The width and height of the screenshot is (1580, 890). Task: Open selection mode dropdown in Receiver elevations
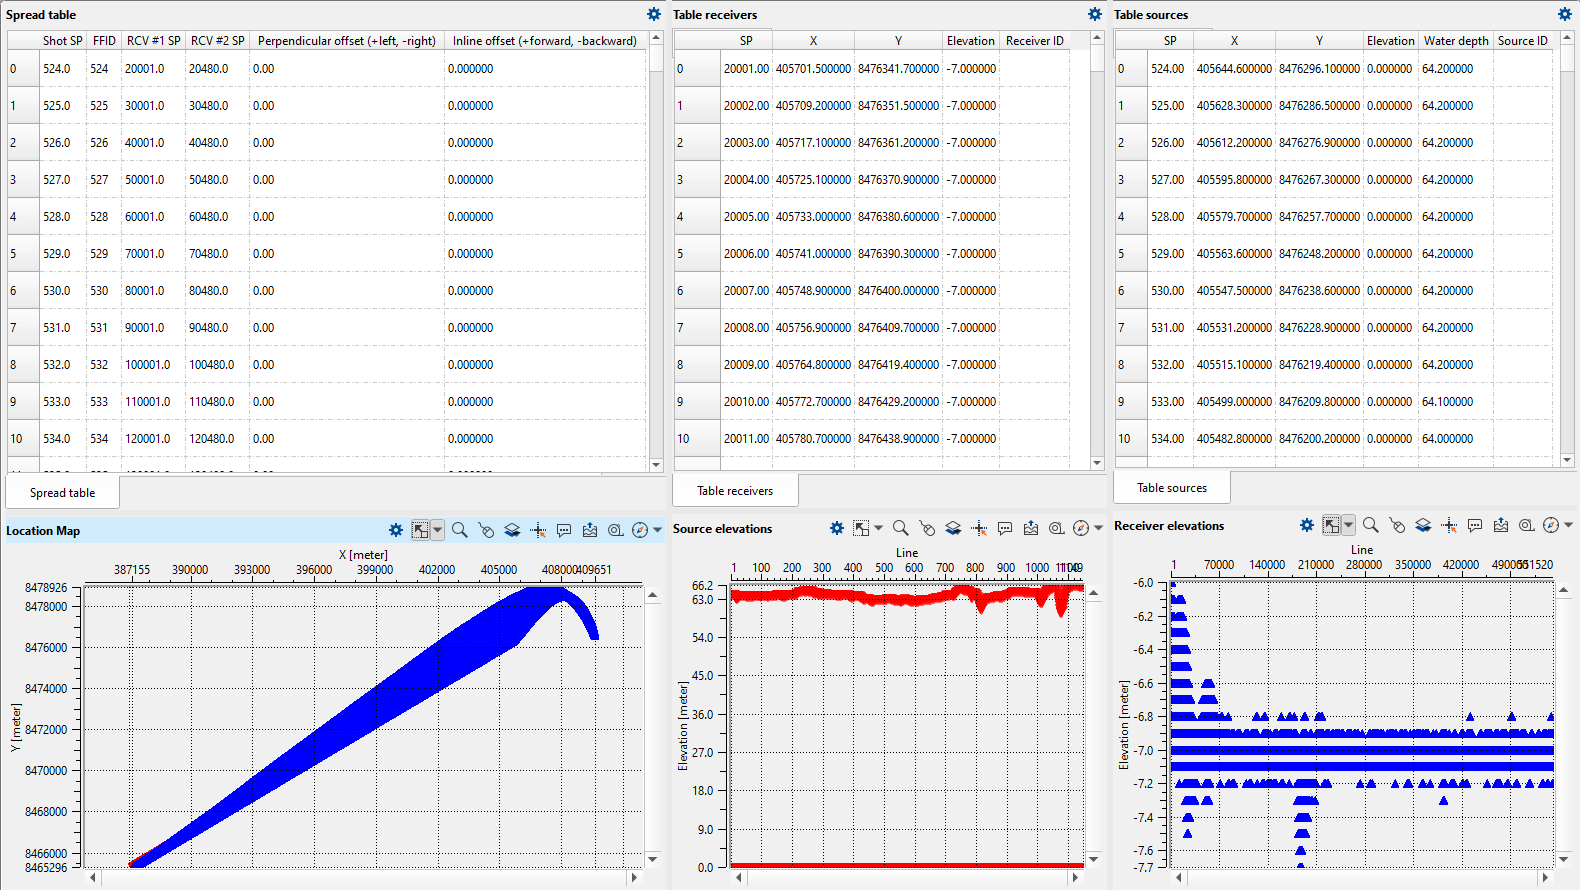1348,525
